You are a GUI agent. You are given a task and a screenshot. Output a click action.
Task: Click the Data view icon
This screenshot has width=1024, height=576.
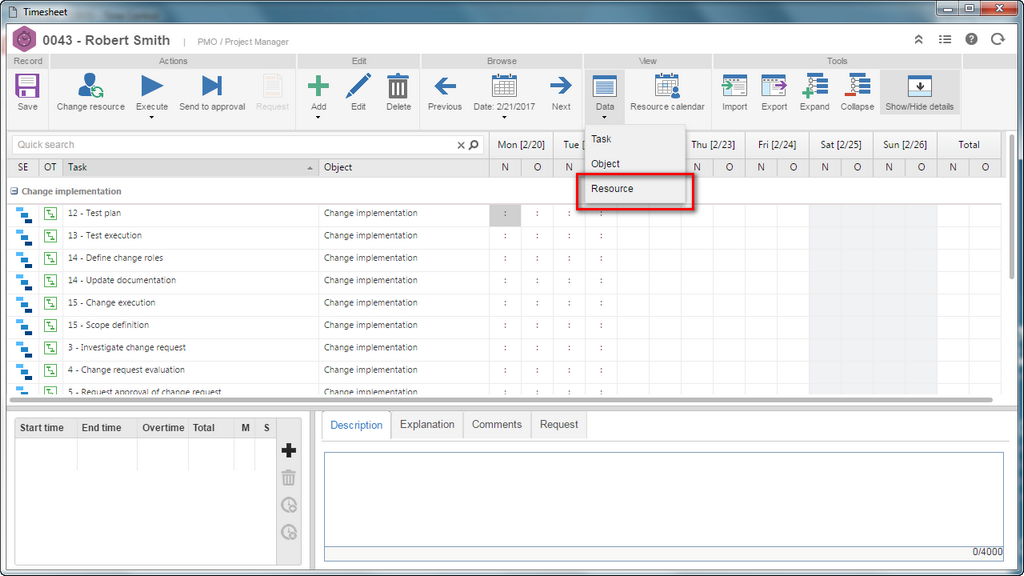pos(604,86)
